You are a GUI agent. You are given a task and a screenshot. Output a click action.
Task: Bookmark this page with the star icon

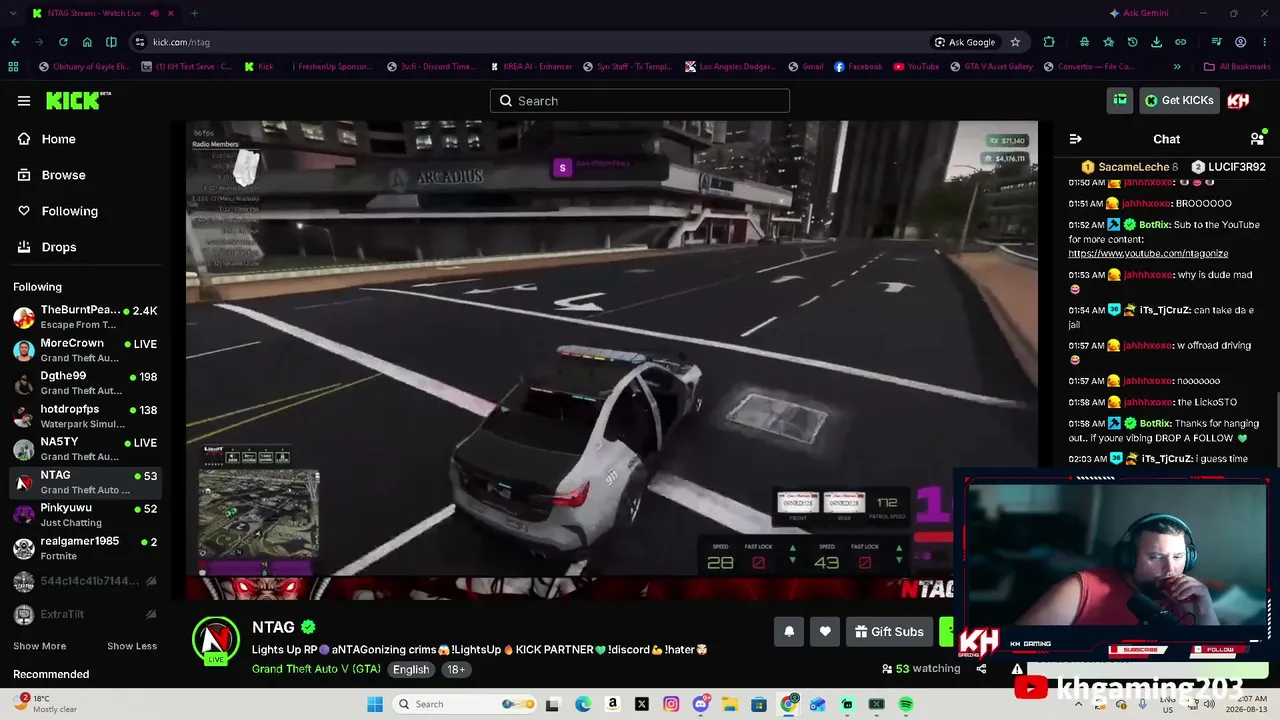point(1015,42)
